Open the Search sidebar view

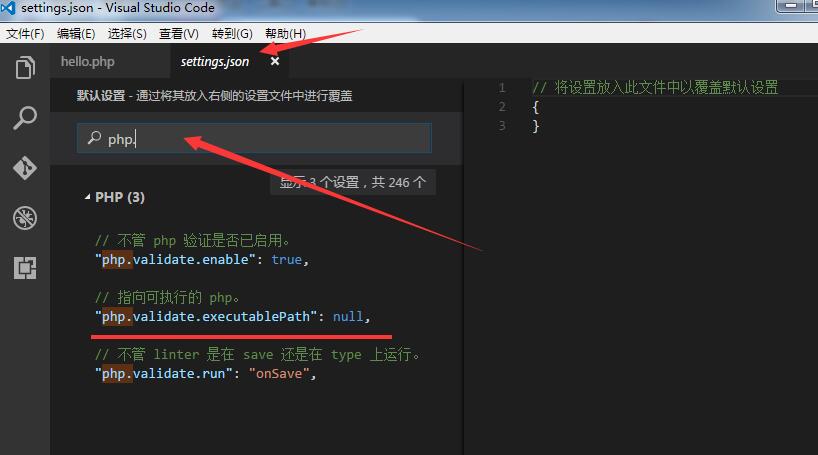[x=25, y=118]
